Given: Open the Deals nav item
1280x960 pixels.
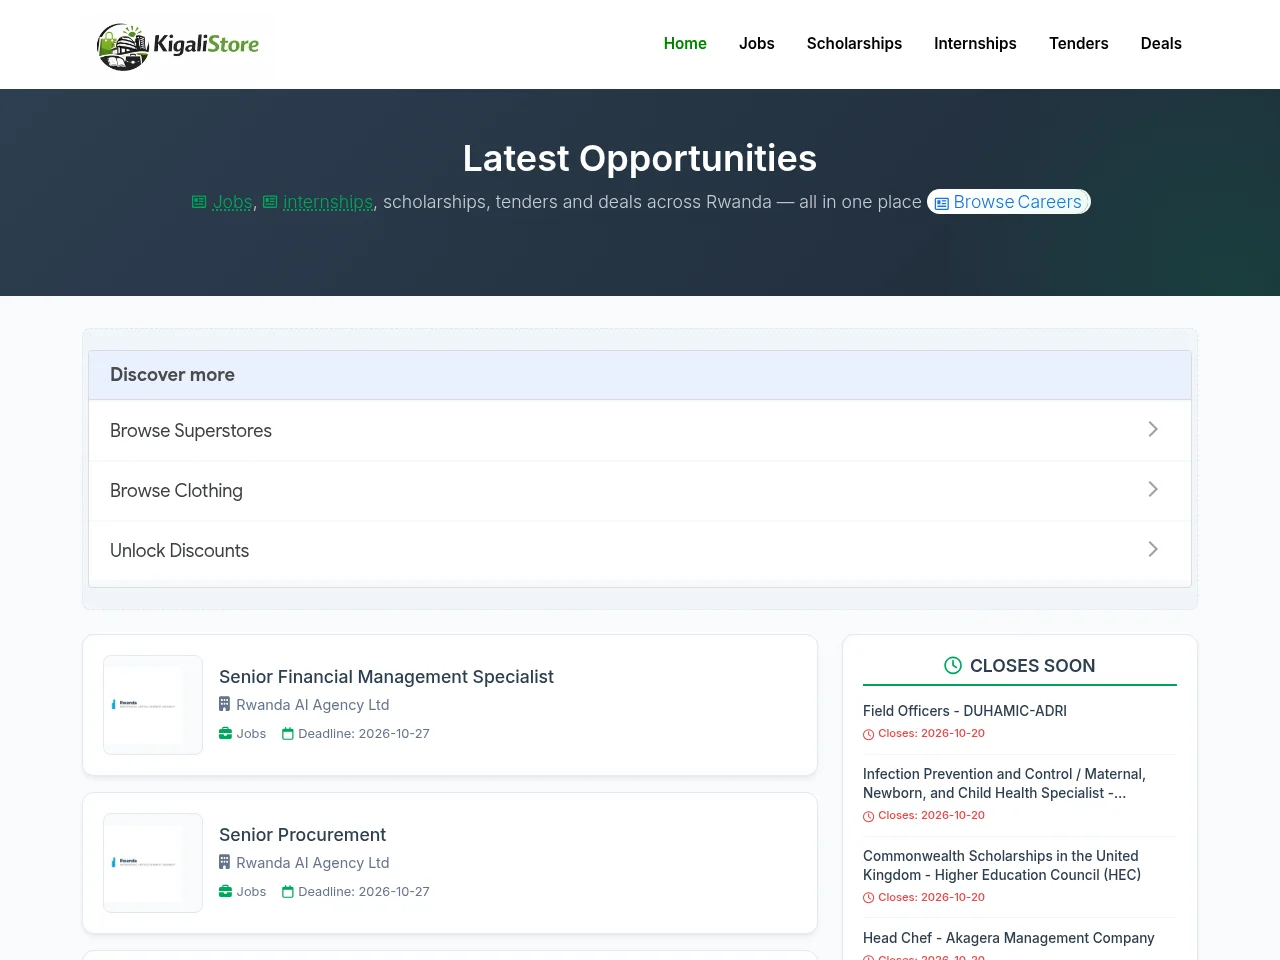Looking at the screenshot, I should pyautogui.click(x=1161, y=44).
